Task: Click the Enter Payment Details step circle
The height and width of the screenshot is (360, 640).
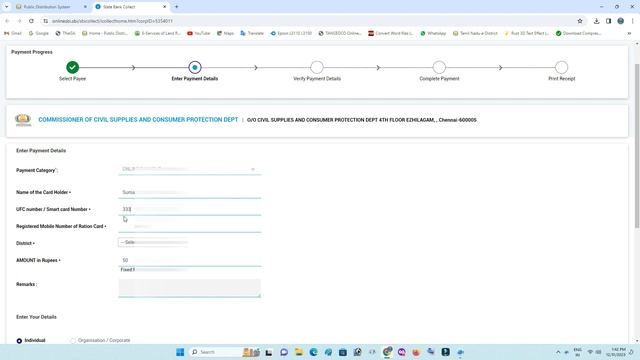Action: point(195,67)
